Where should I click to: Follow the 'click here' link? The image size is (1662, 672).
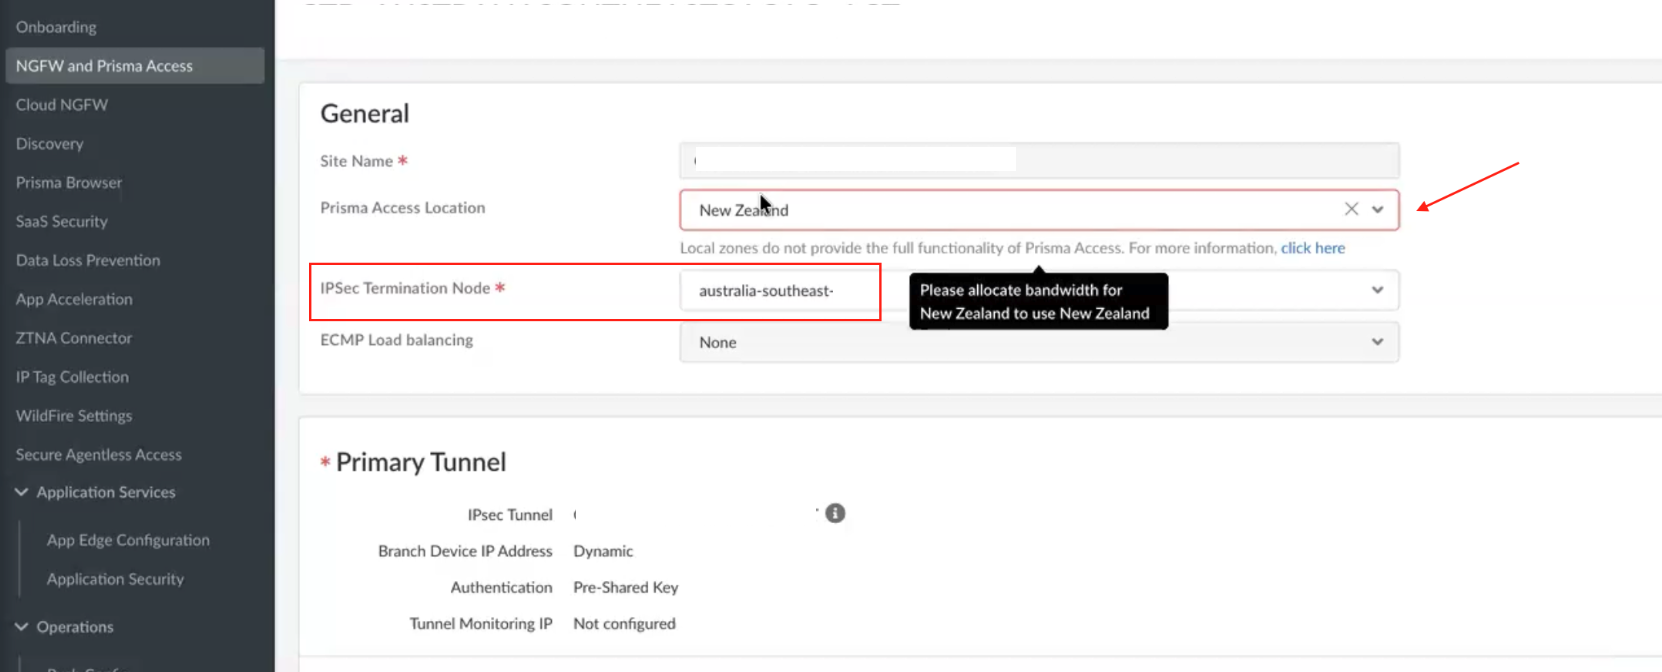(x=1313, y=248)
